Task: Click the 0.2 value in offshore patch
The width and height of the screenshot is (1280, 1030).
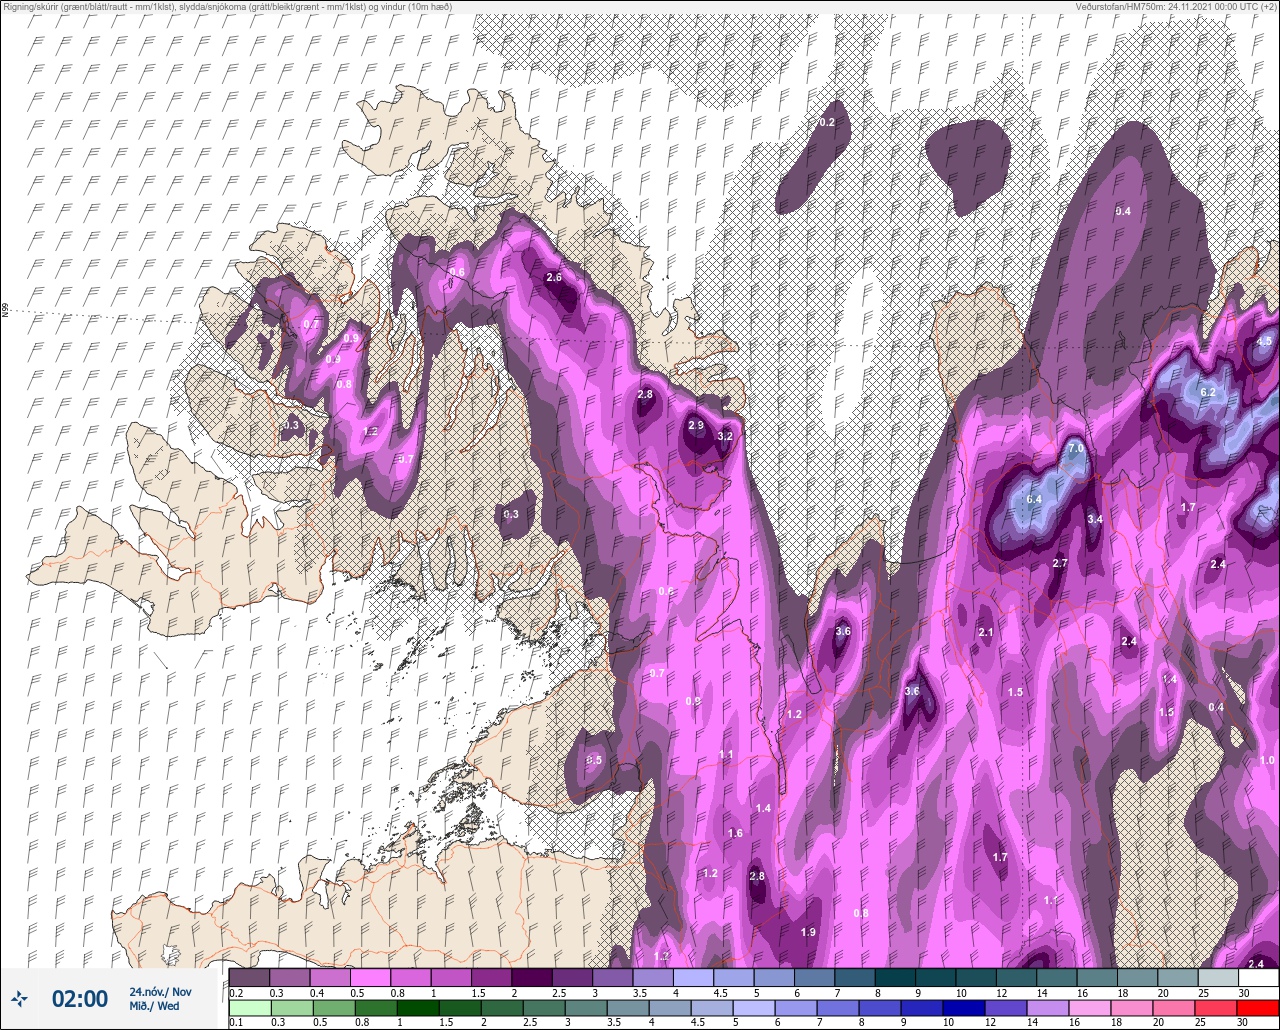Action: click(x=827, y=122)
